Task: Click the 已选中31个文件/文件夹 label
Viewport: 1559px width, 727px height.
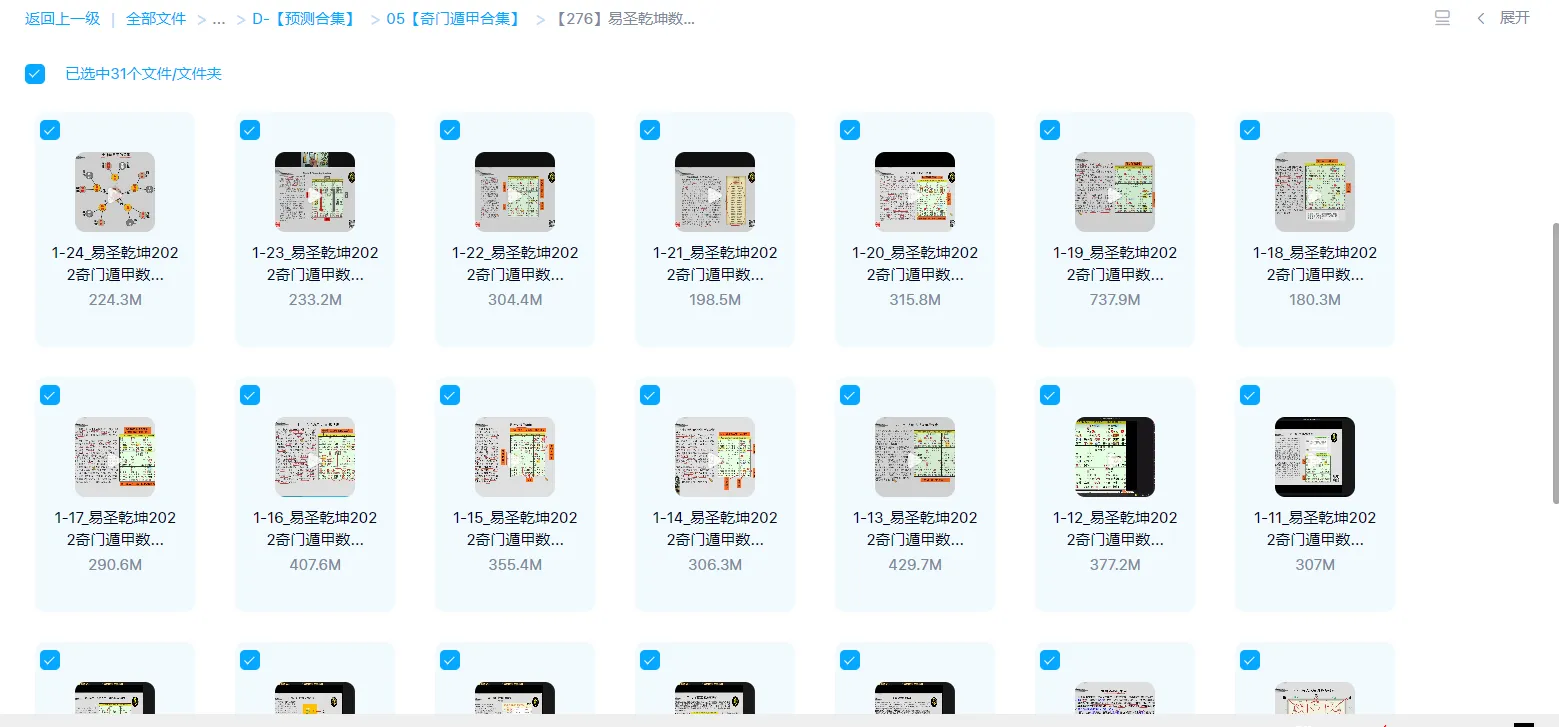Action: click(144, 73)
